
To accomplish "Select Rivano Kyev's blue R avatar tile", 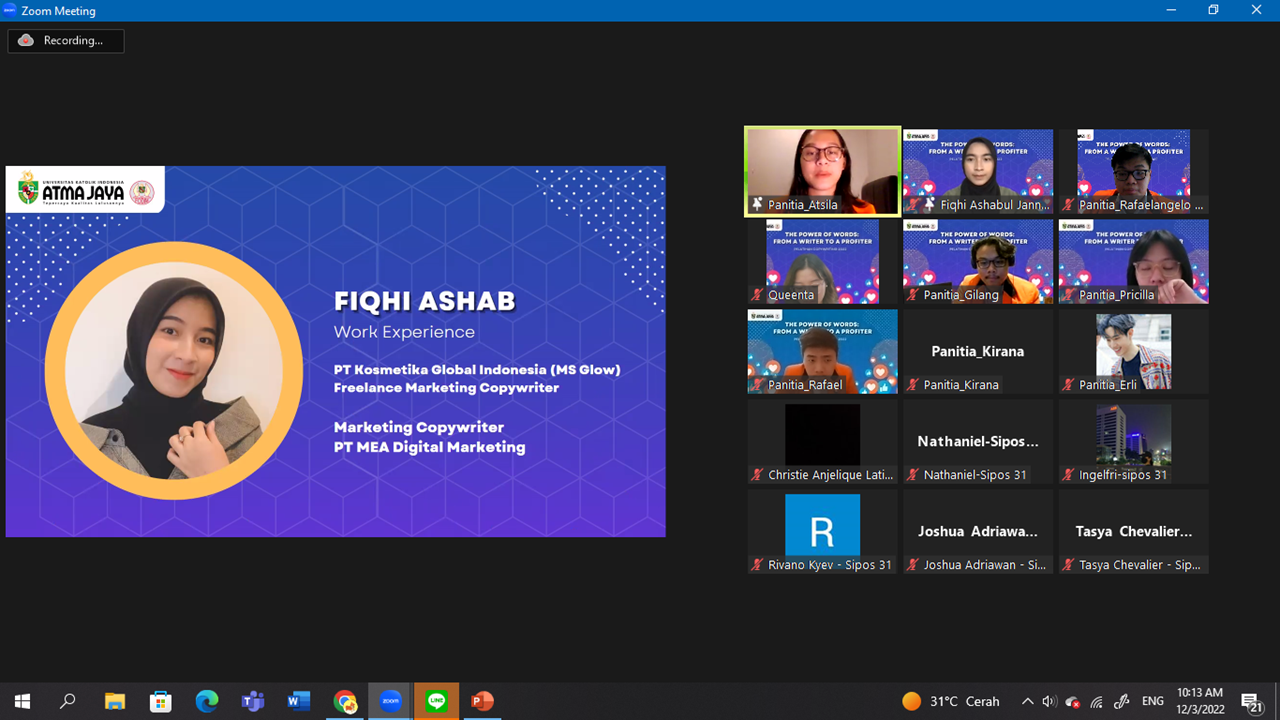I will (x=822, y=525).
